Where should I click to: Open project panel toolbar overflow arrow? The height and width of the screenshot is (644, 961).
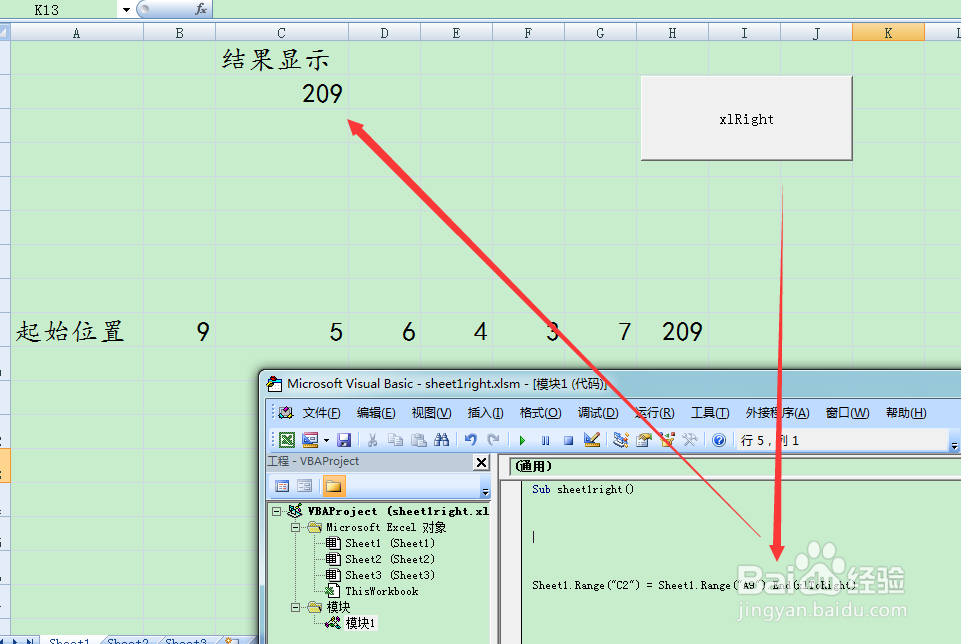485,491
